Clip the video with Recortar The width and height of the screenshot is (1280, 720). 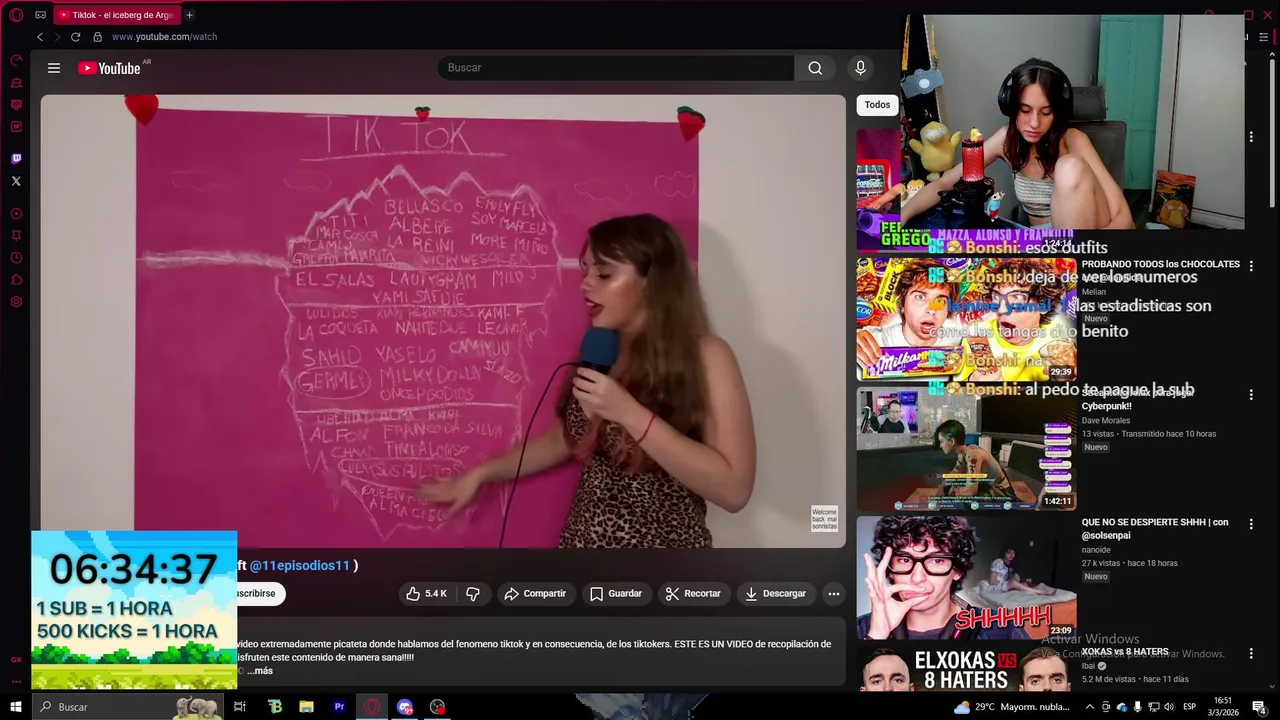coord(693,594)
